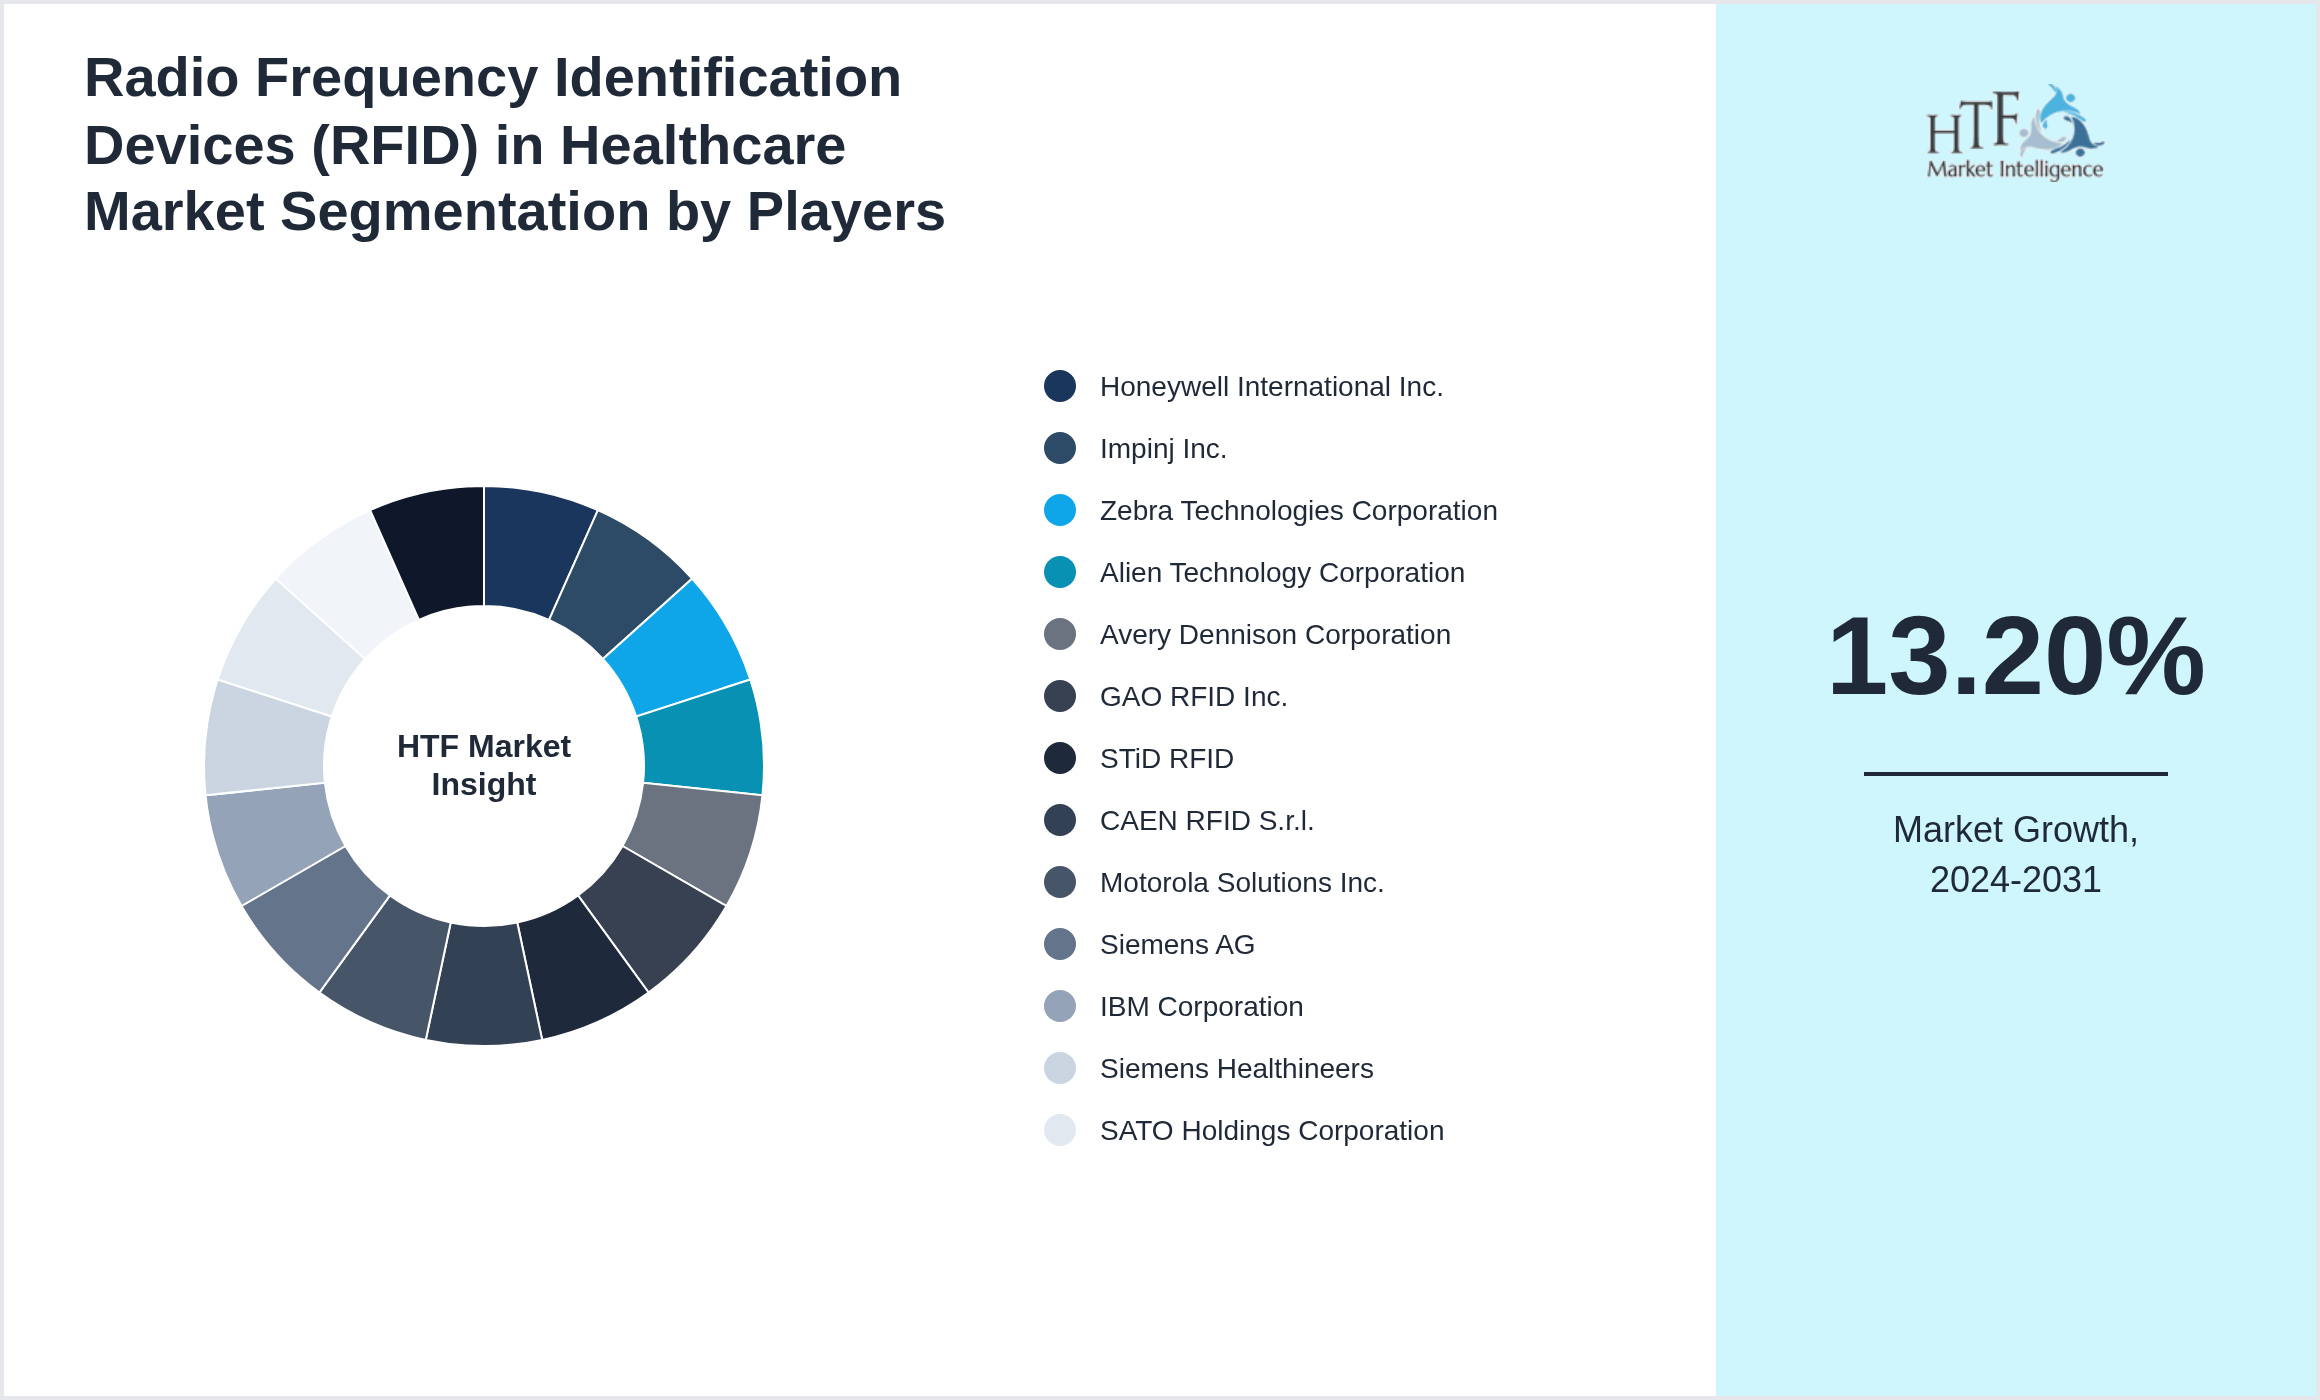Click the Impinj Inc. legend color dot
The image size is (2320, 1400).
click(x=1060, y=448)
